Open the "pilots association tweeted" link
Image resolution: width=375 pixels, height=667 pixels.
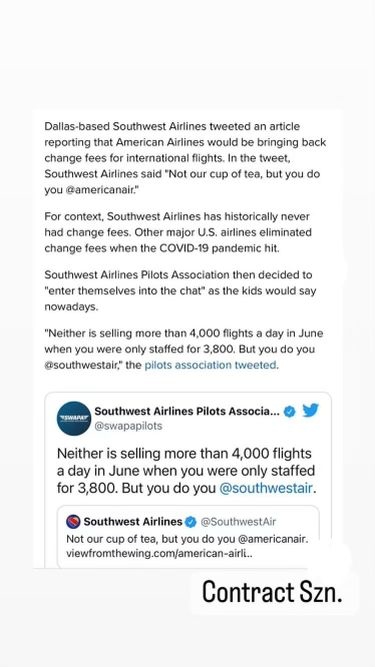(210, 365)
